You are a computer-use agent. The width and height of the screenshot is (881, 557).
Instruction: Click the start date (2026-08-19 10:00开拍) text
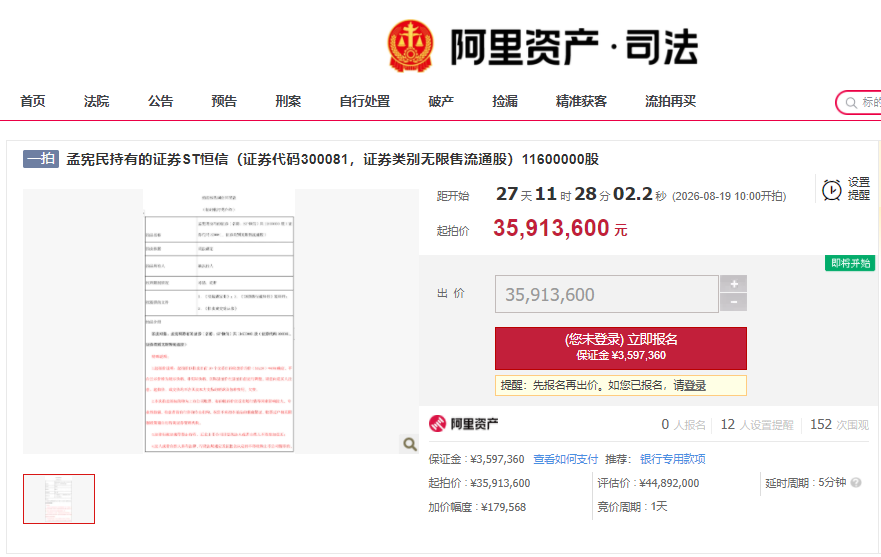[729, 196]
